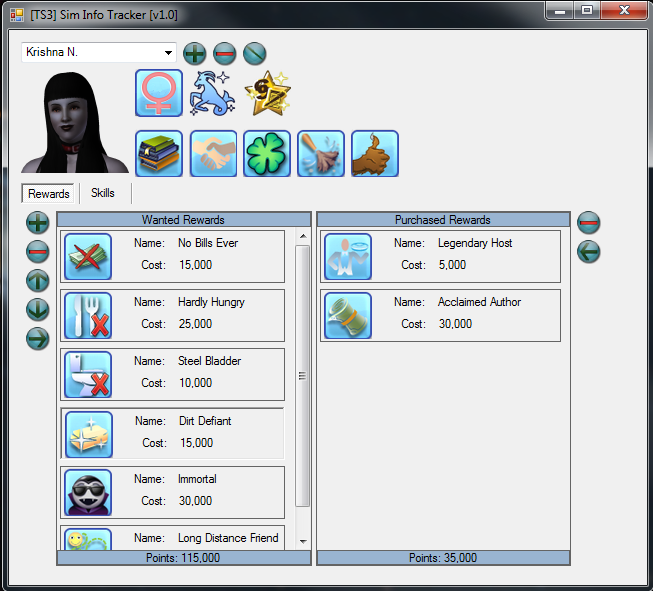Open the Krishna N. sim selector dropdown
This screenshot has width=653, height=591.
click(x=99, y=52)
